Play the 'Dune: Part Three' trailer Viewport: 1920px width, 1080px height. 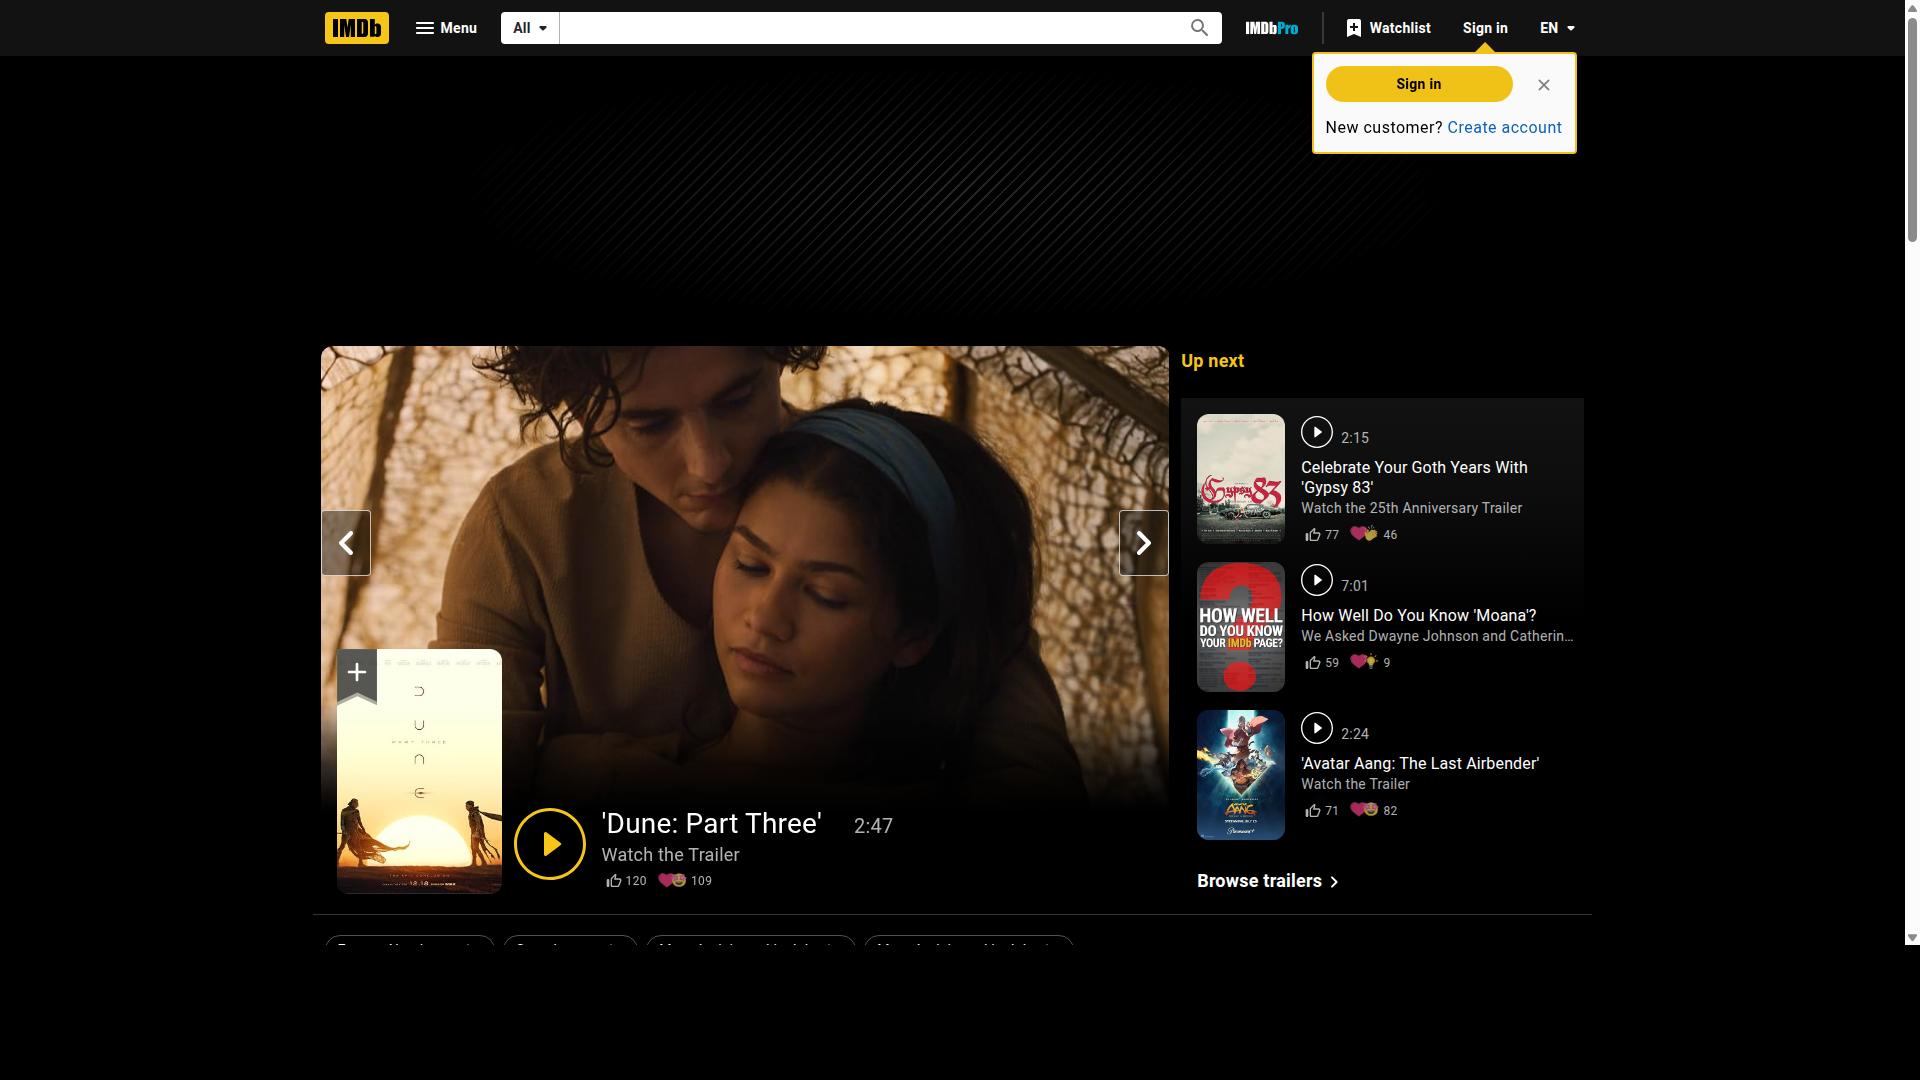pos(549,844)
